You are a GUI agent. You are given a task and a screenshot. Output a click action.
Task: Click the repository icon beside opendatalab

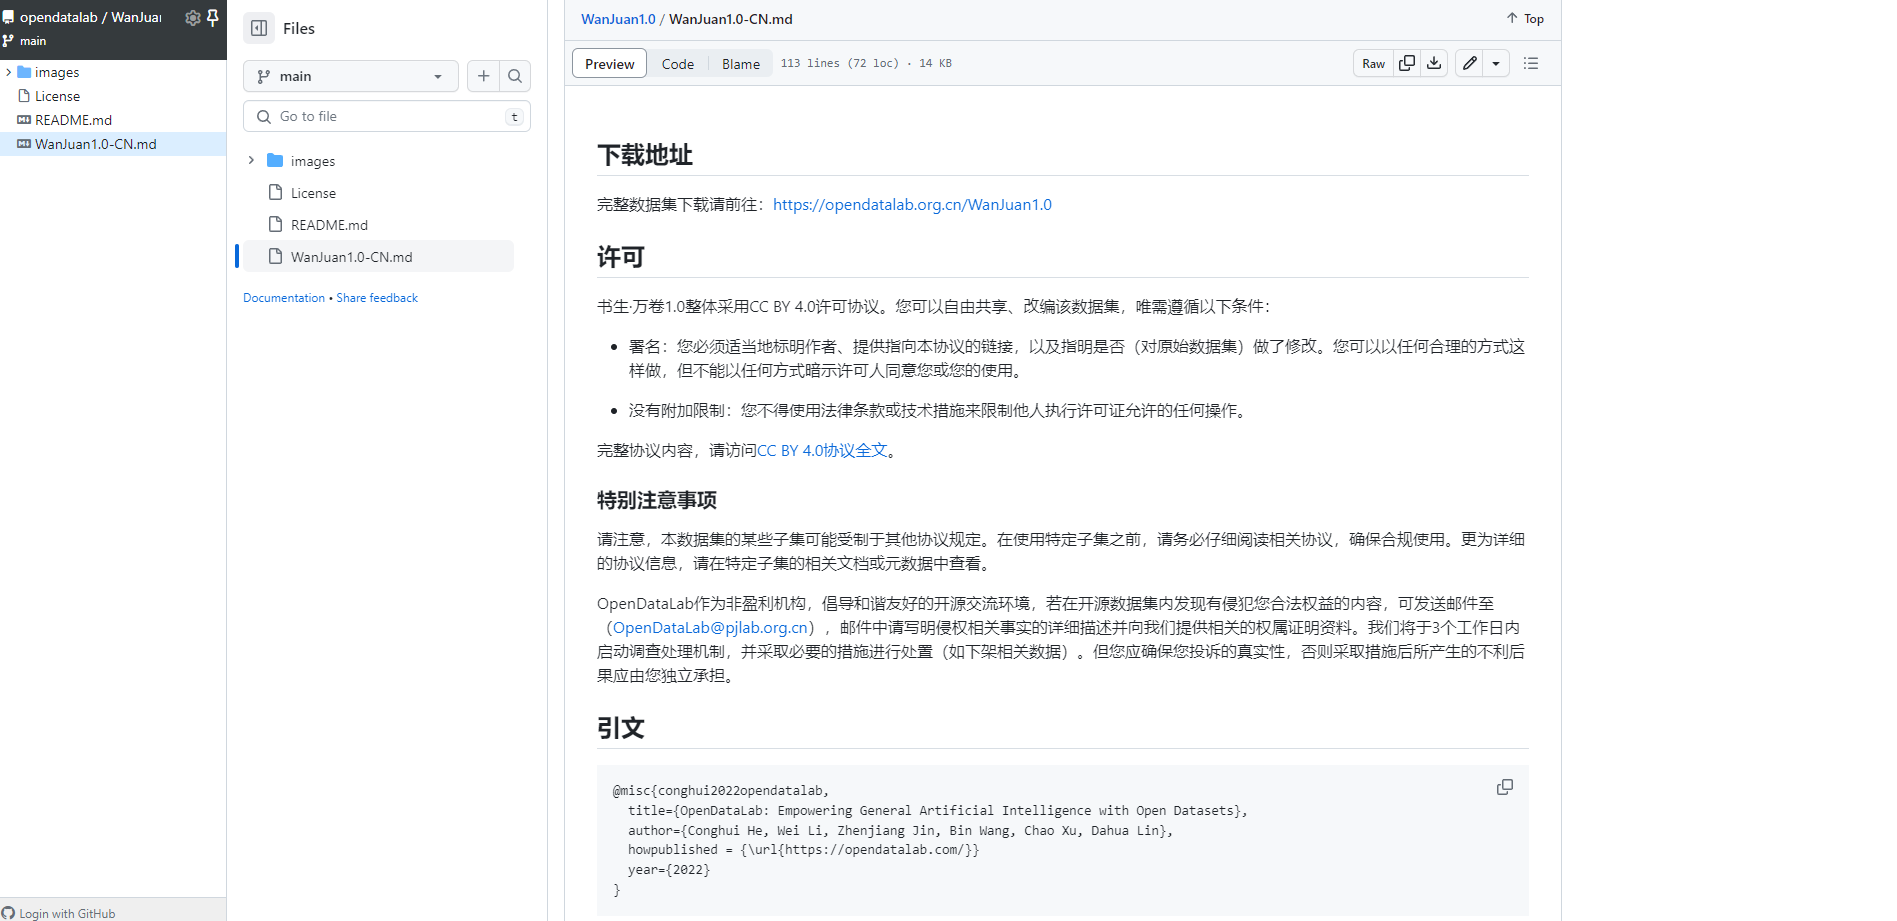pyautogui.click(x=8, y=17)
